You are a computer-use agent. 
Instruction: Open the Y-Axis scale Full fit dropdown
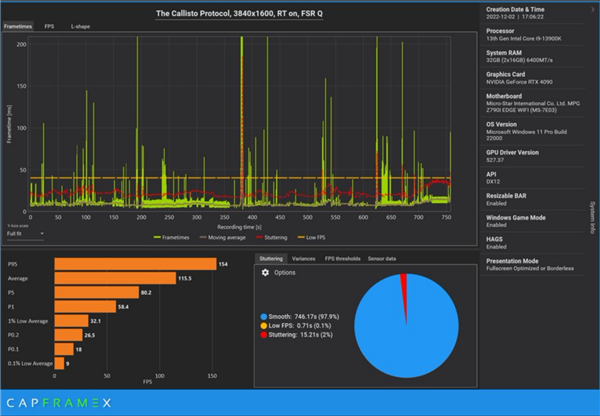[25, 234]
